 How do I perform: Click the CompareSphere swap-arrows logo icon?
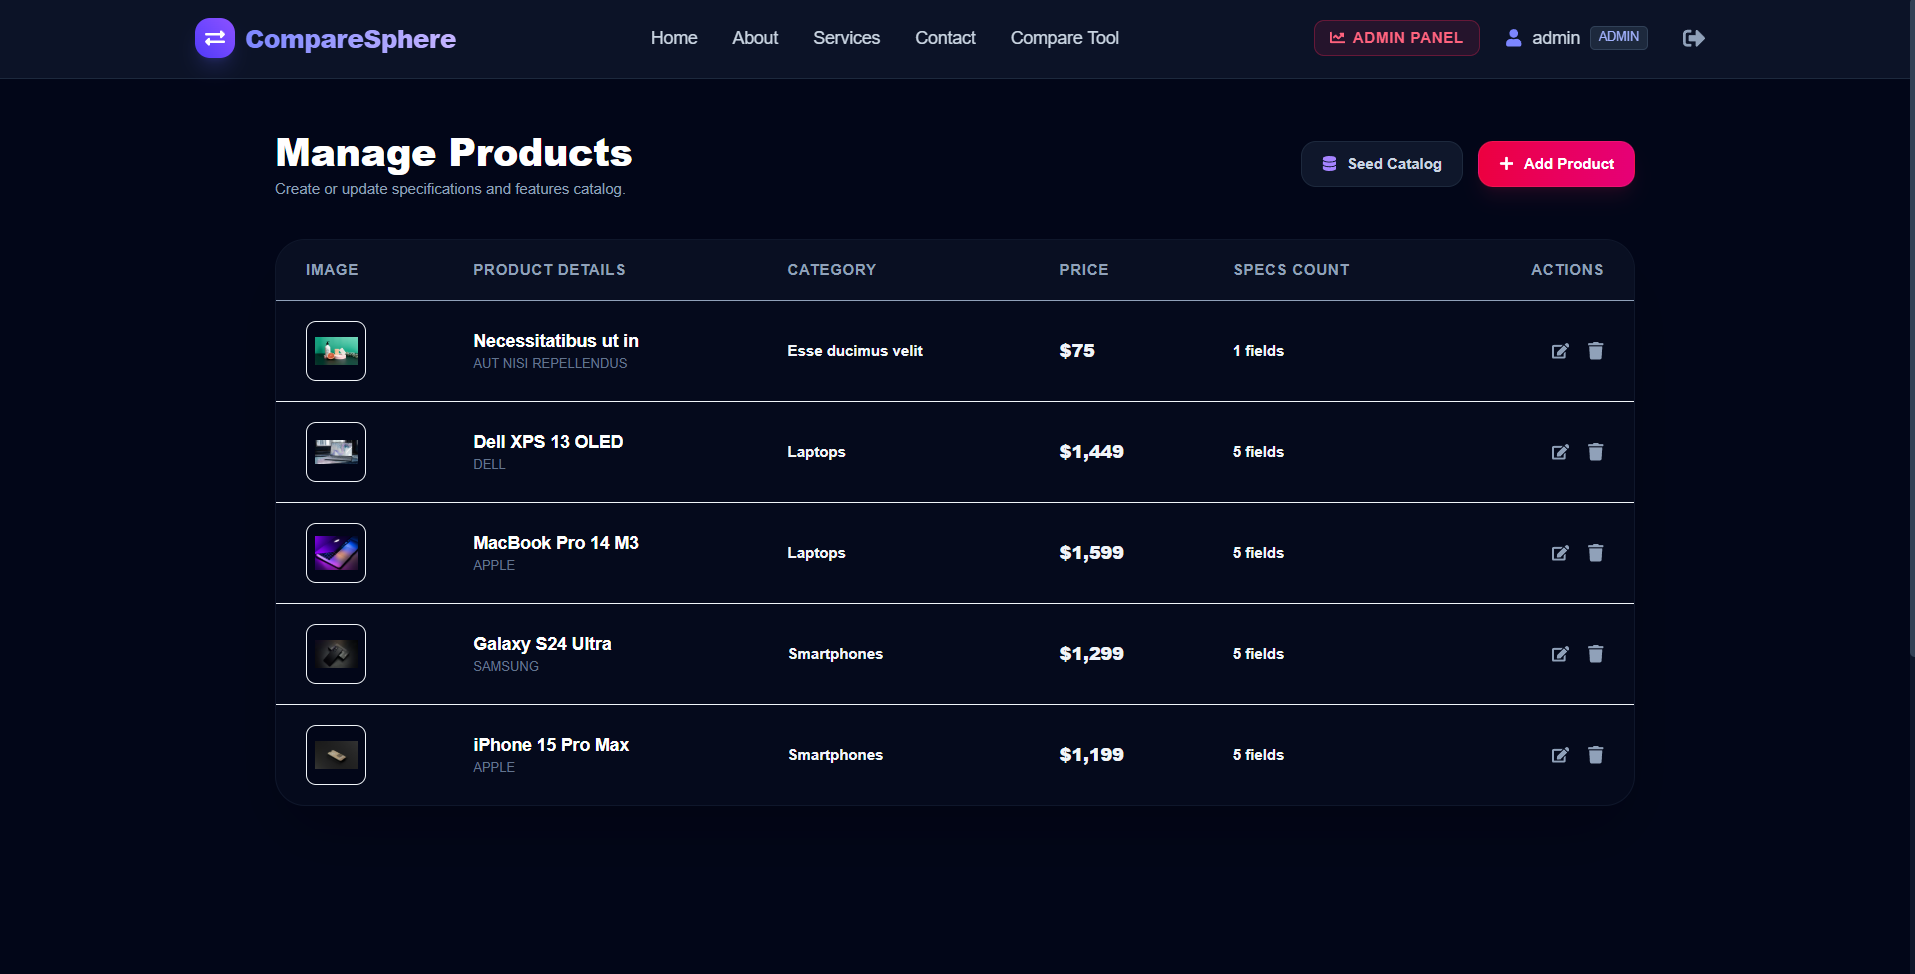[215, 38]
